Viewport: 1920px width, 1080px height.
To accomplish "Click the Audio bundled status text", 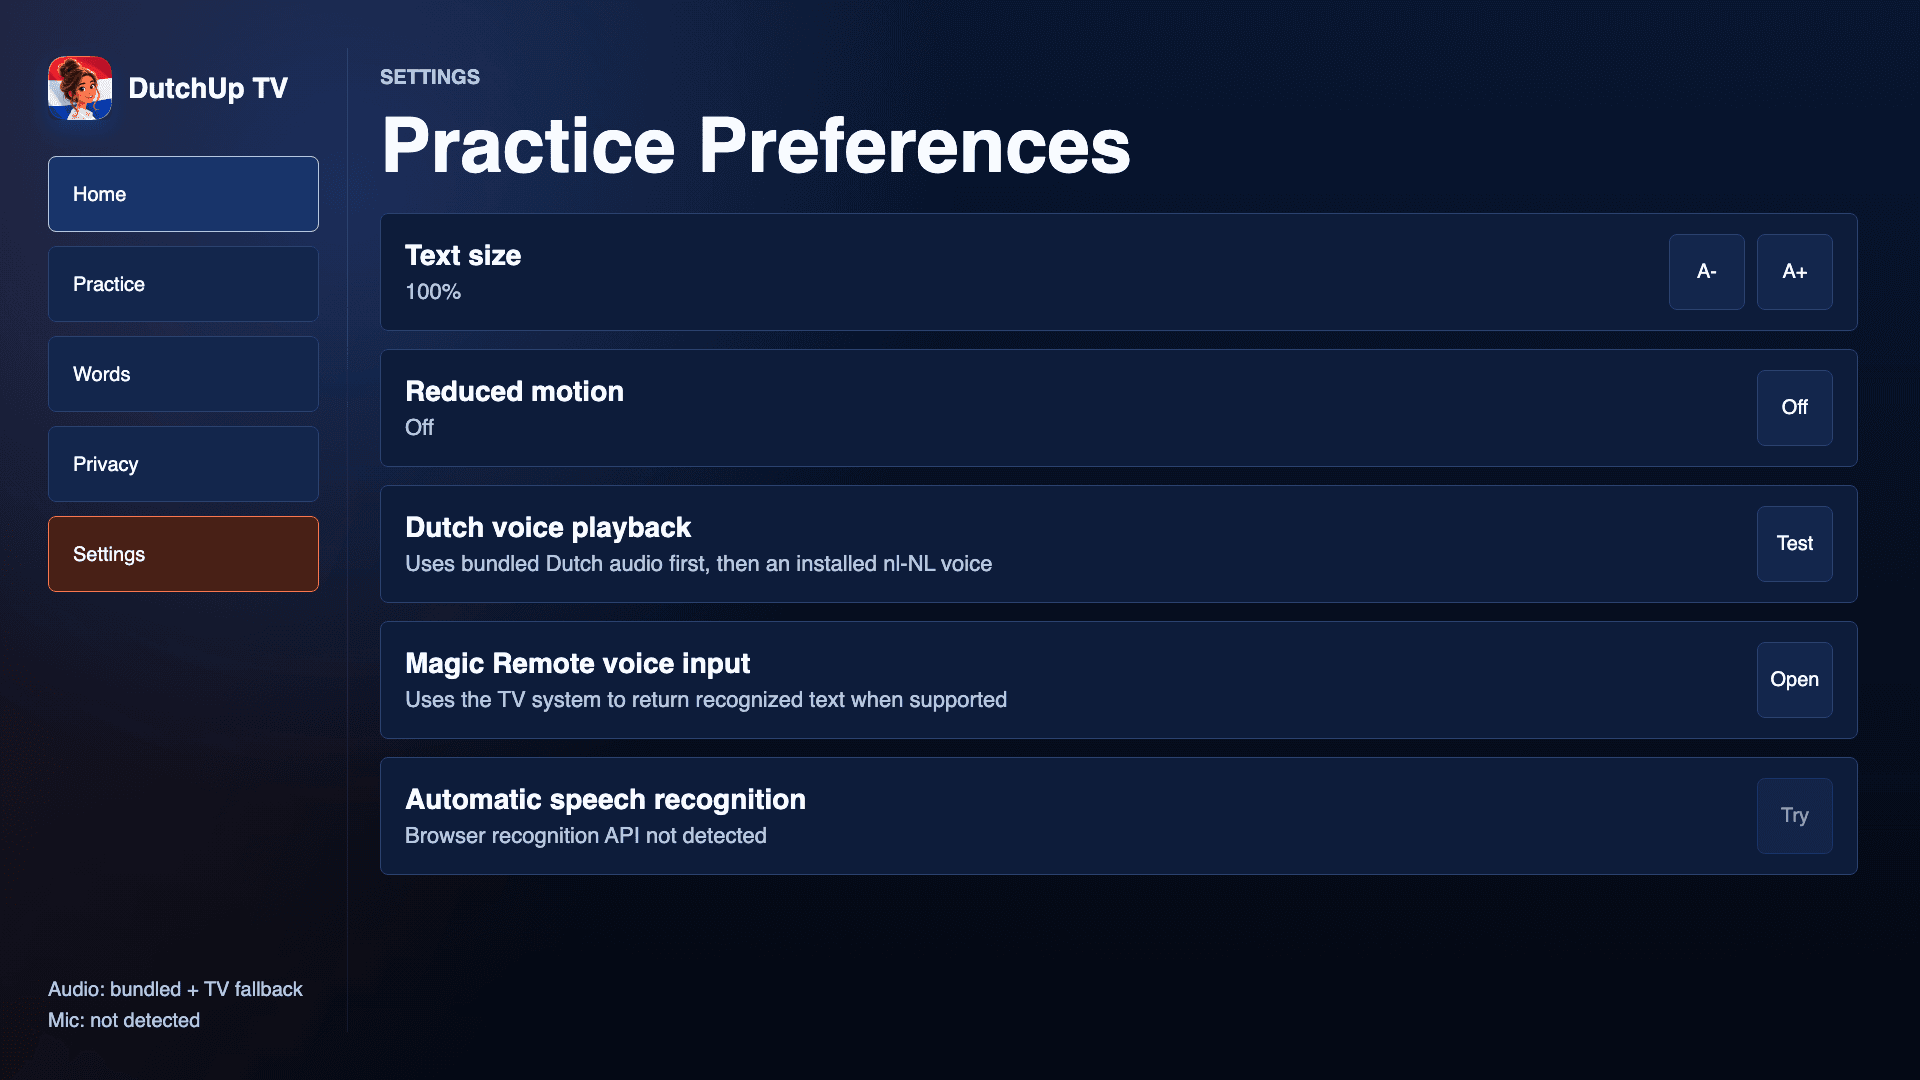I will pos(175,989).
